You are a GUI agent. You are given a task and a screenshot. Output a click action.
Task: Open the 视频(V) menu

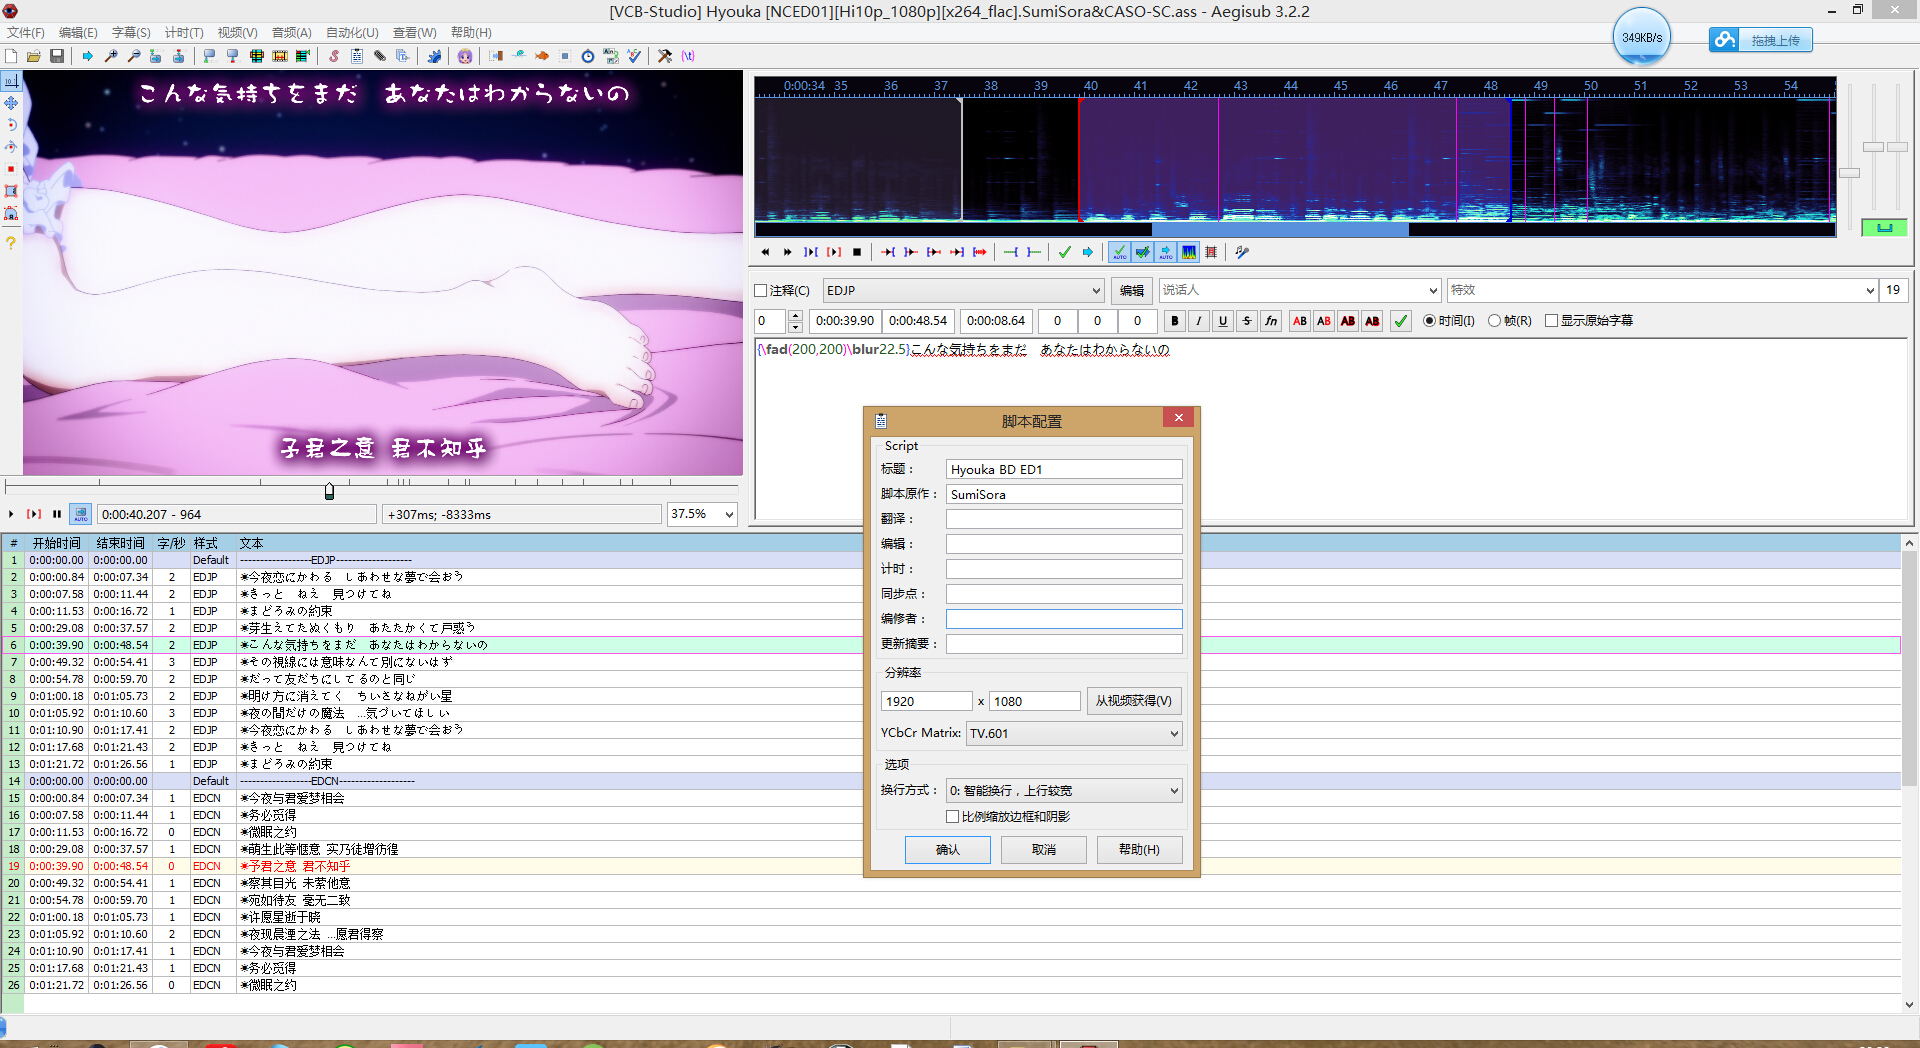point(237,33)
